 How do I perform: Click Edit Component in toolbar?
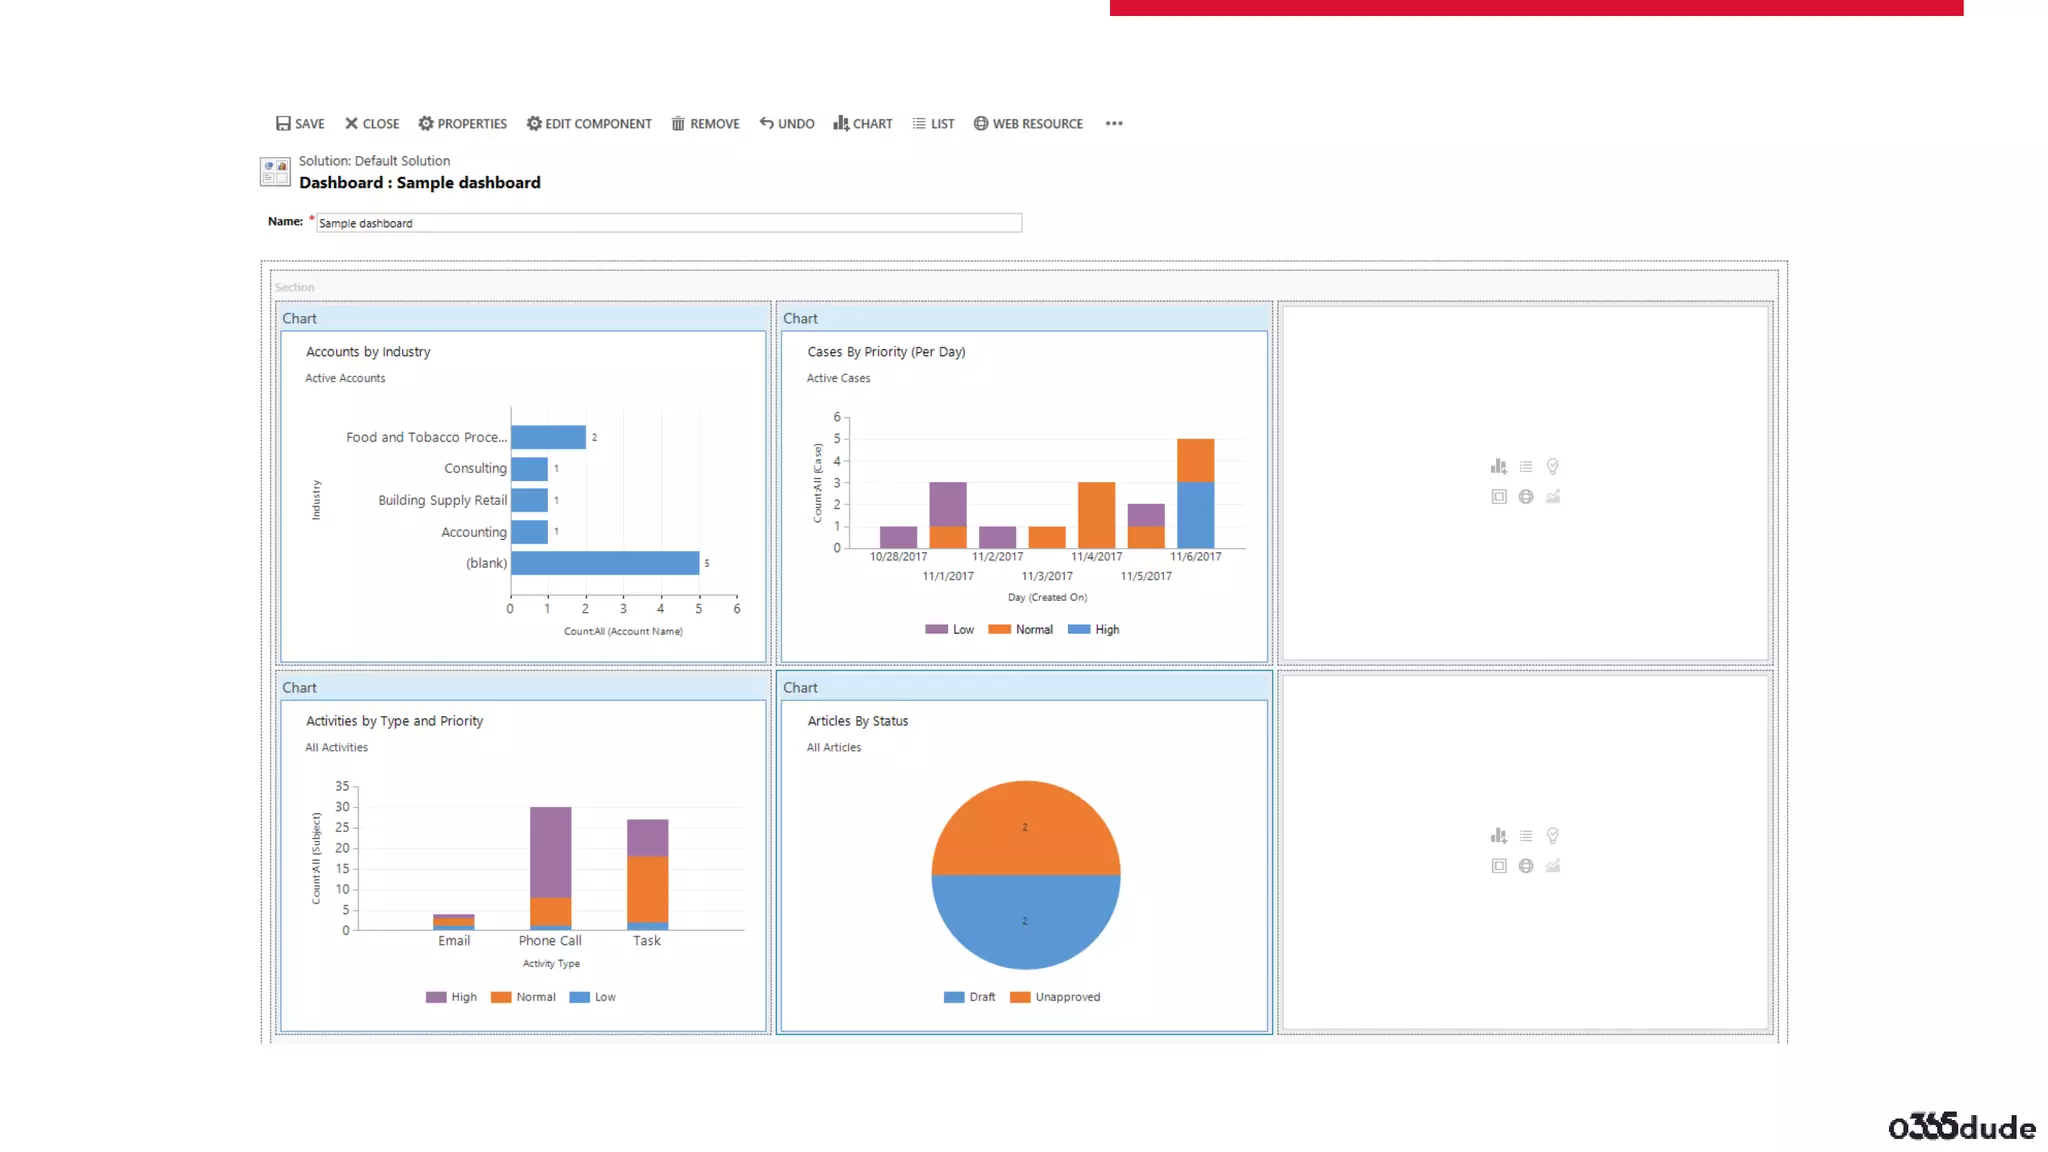click(589, 124)
